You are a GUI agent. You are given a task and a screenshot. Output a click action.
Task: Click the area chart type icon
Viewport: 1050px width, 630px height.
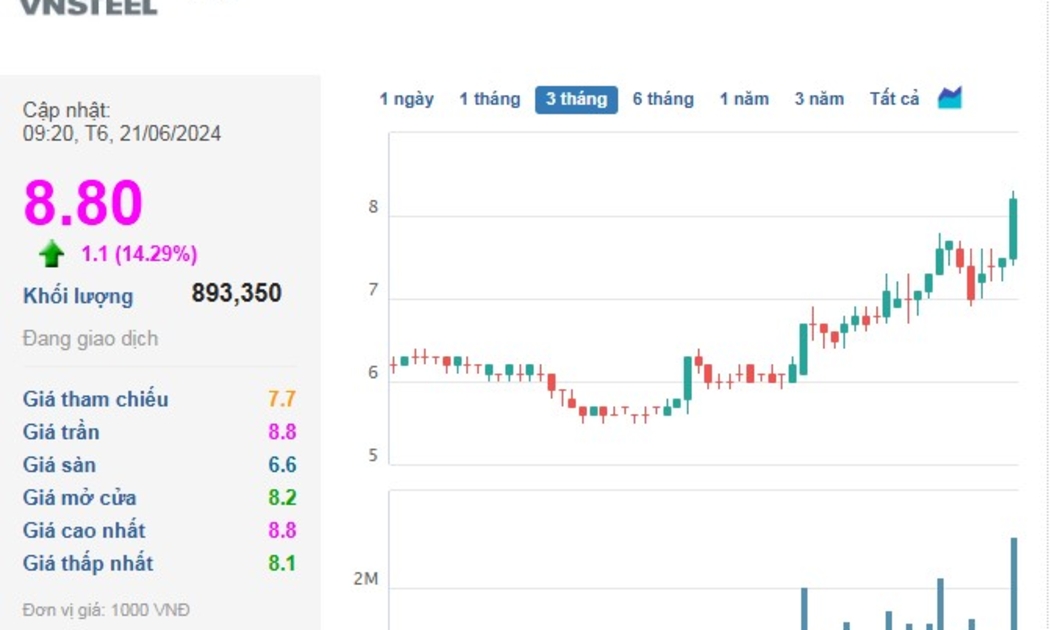coord(949,98)
